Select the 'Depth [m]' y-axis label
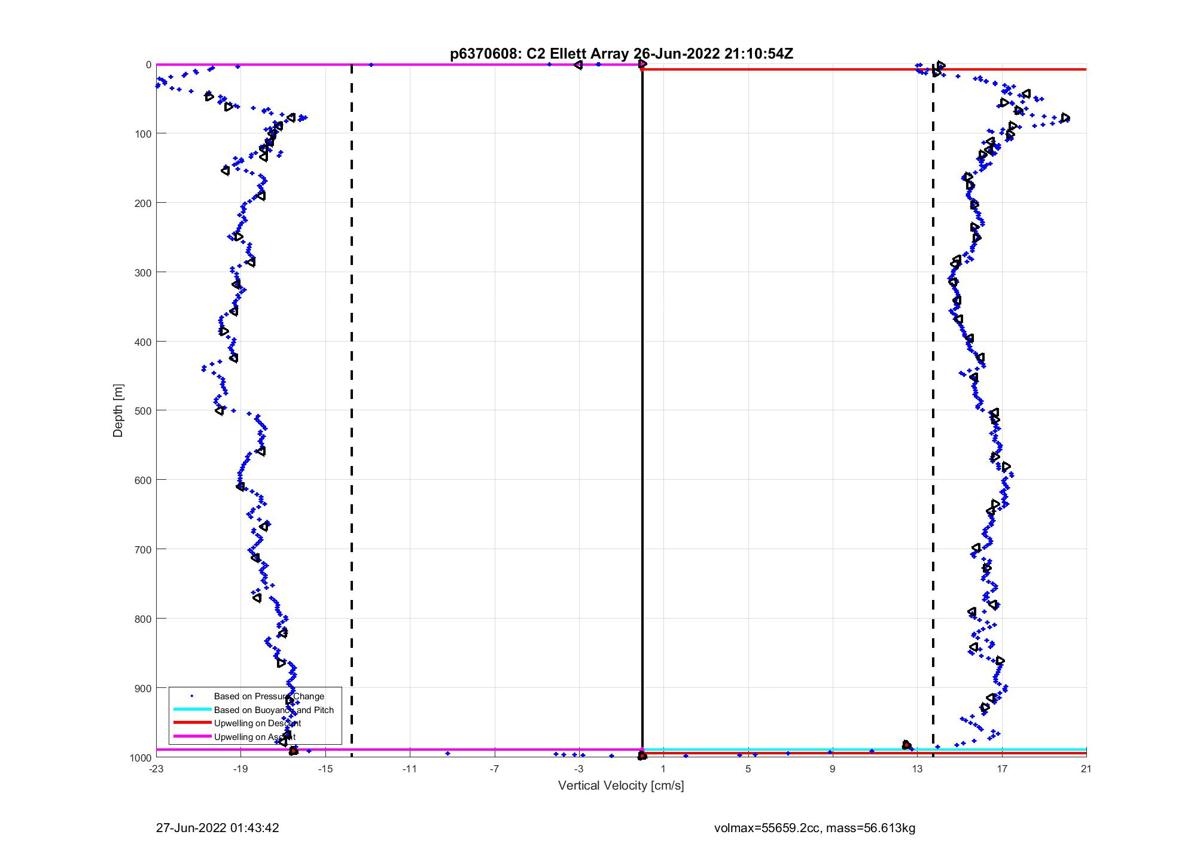This screenshot has width=1200, height=851. 119,411
